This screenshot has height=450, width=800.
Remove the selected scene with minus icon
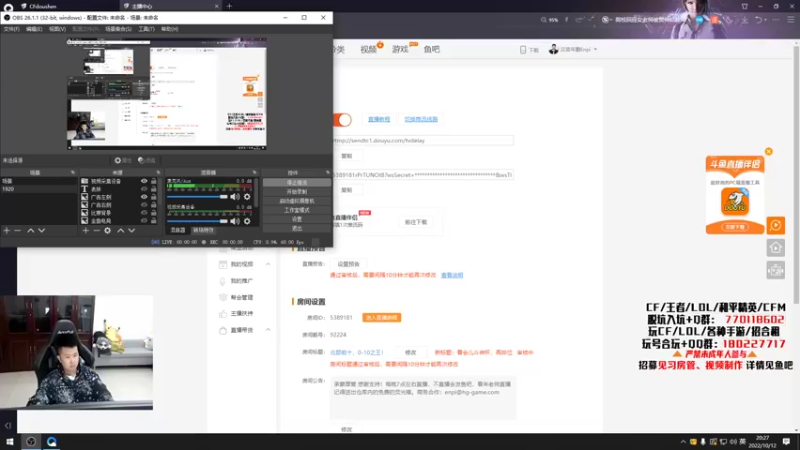tap(17, 231)
